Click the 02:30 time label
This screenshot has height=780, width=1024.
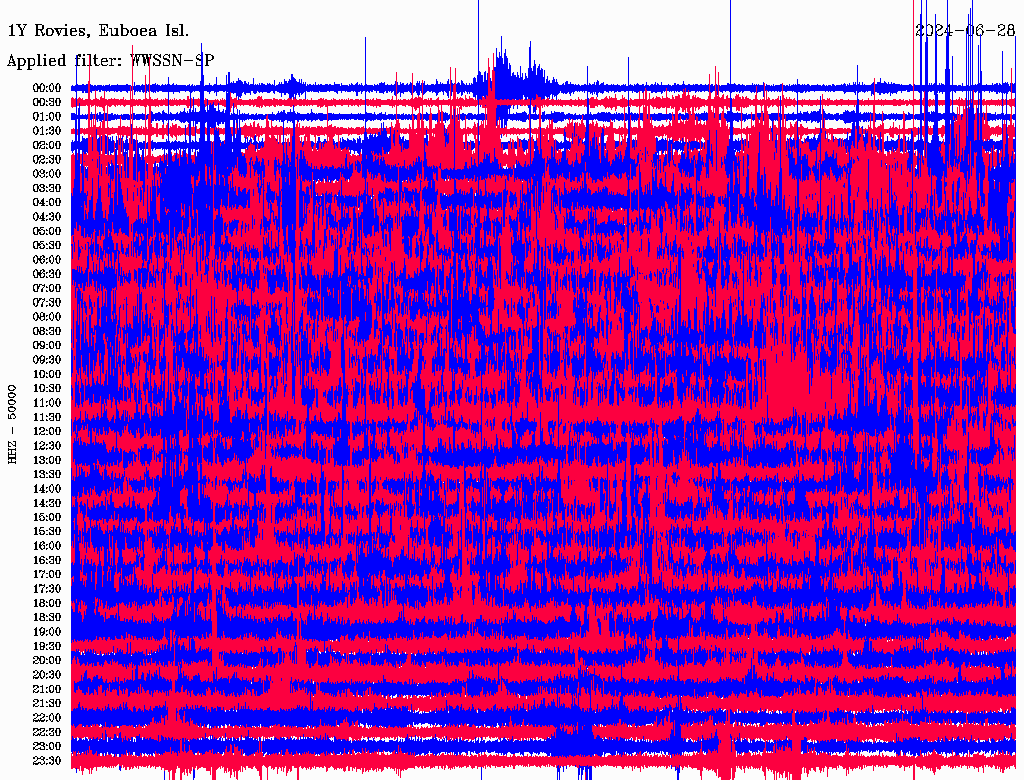point(47,159)
